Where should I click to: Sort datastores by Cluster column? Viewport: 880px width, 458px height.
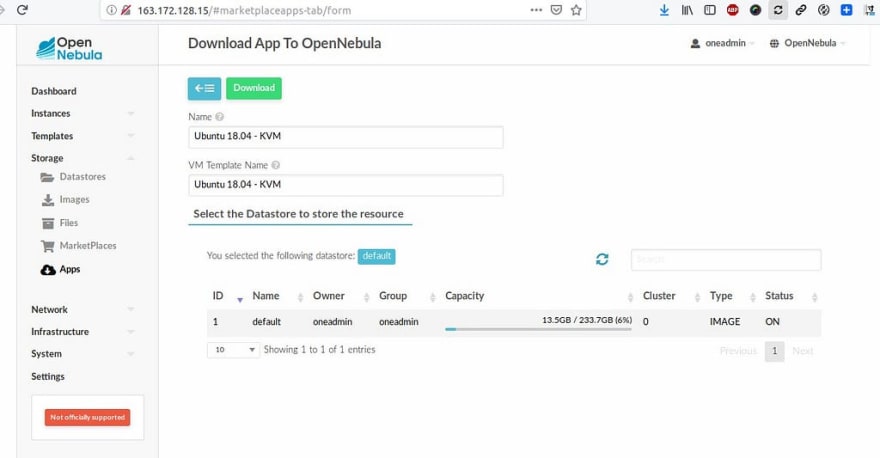[671, 296]
